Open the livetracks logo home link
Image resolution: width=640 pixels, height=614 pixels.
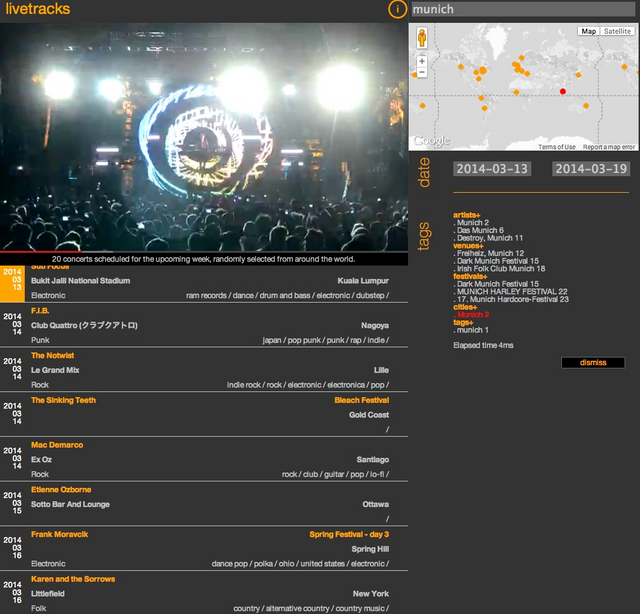pos(38,9)
